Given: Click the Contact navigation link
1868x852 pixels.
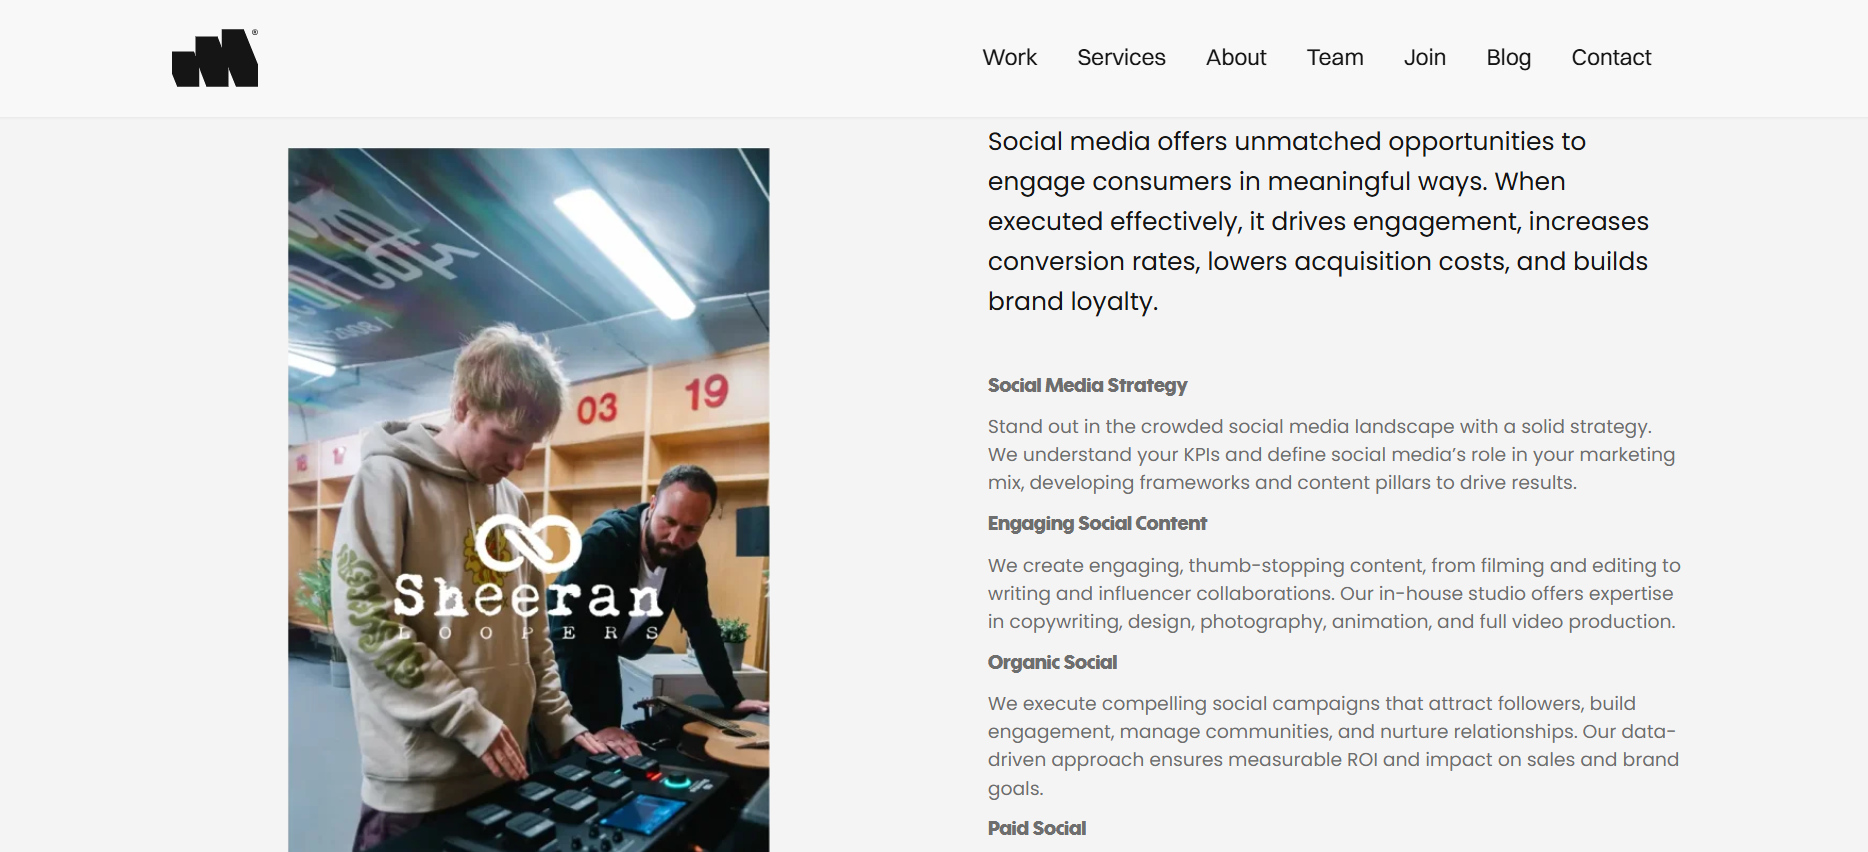Looking at the screenshot, I should [x=1611, y=58].
